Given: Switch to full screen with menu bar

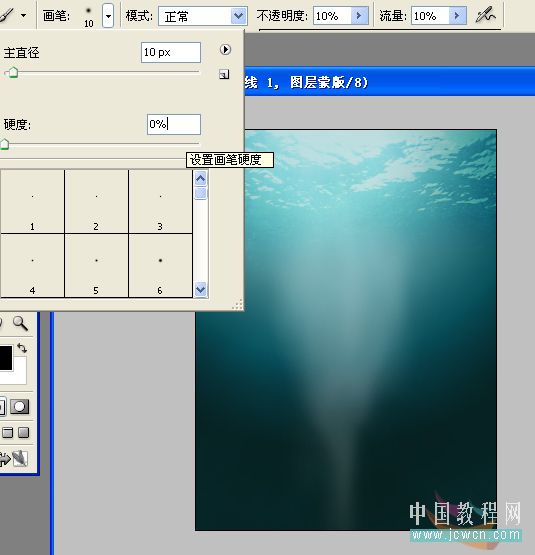Looking at the screenshot, I should pyautogui.click(x=7, y=433).
